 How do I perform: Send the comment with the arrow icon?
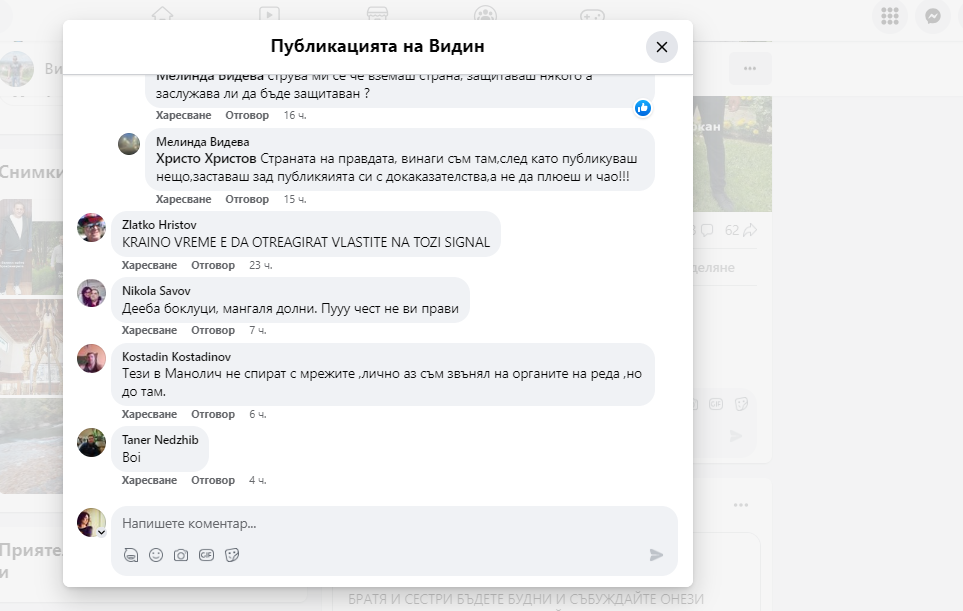point(656,555)
